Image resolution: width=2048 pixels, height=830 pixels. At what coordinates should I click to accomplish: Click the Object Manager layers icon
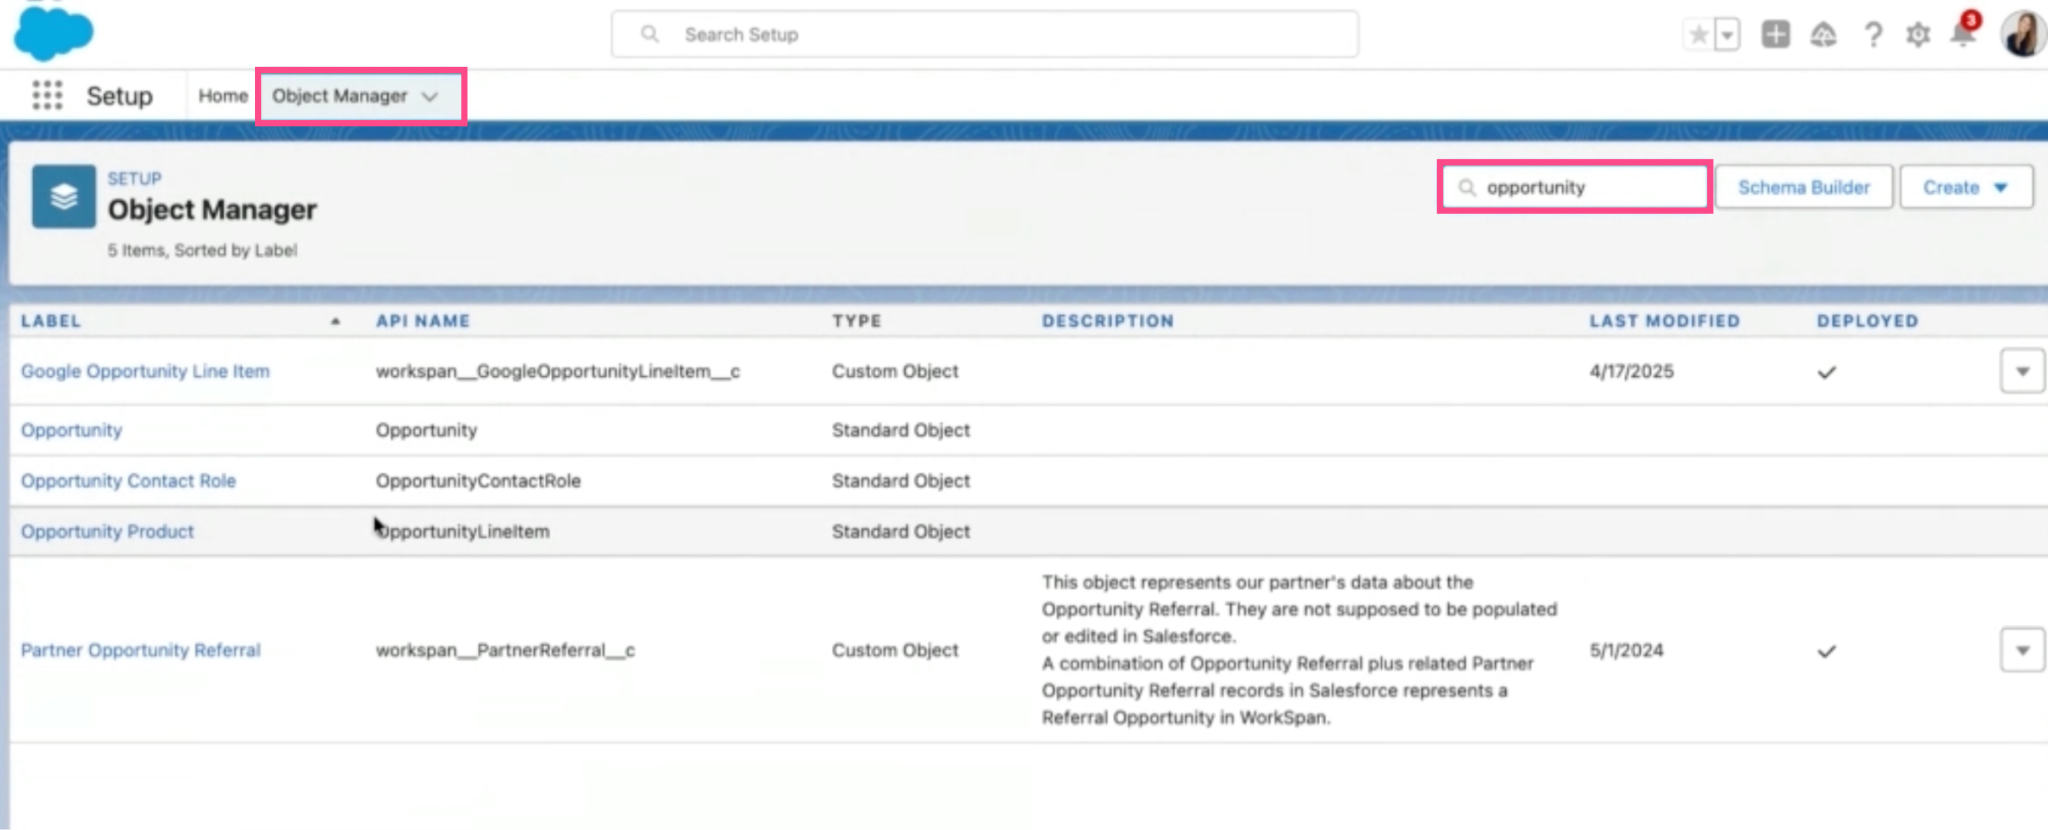(64, 196)
